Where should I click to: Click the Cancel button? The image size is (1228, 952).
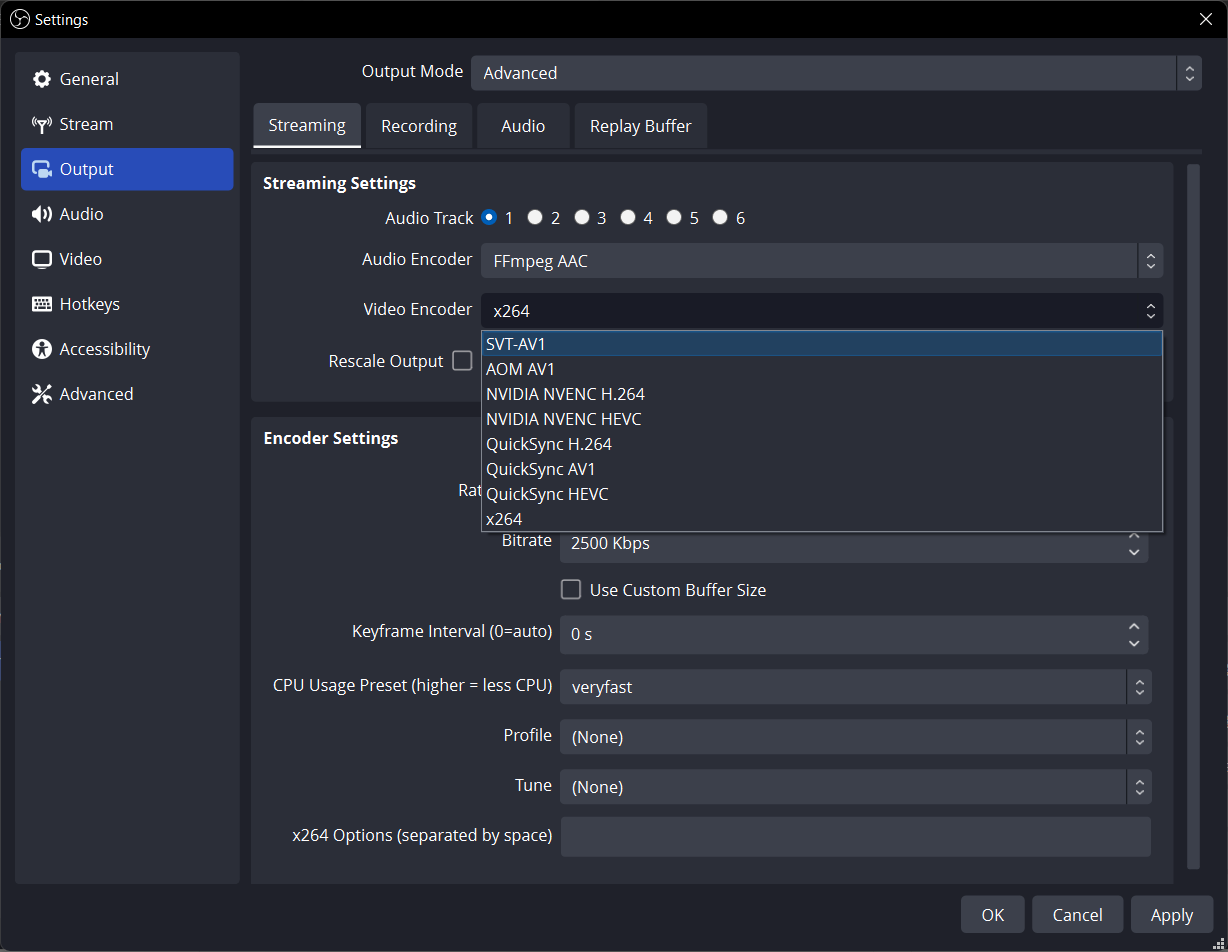click(x=1078, y=914)
